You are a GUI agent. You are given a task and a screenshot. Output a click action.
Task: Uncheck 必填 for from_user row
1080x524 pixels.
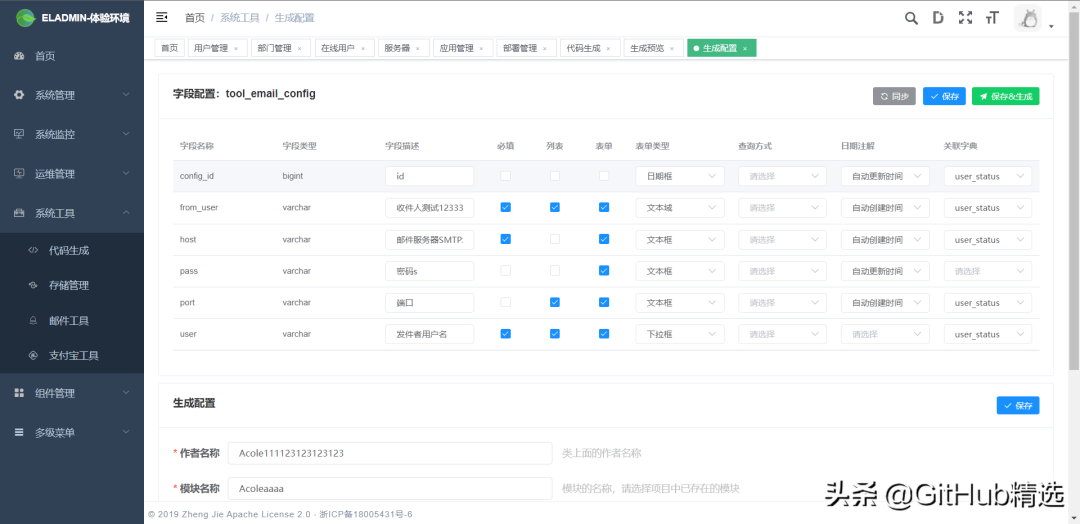506,207
